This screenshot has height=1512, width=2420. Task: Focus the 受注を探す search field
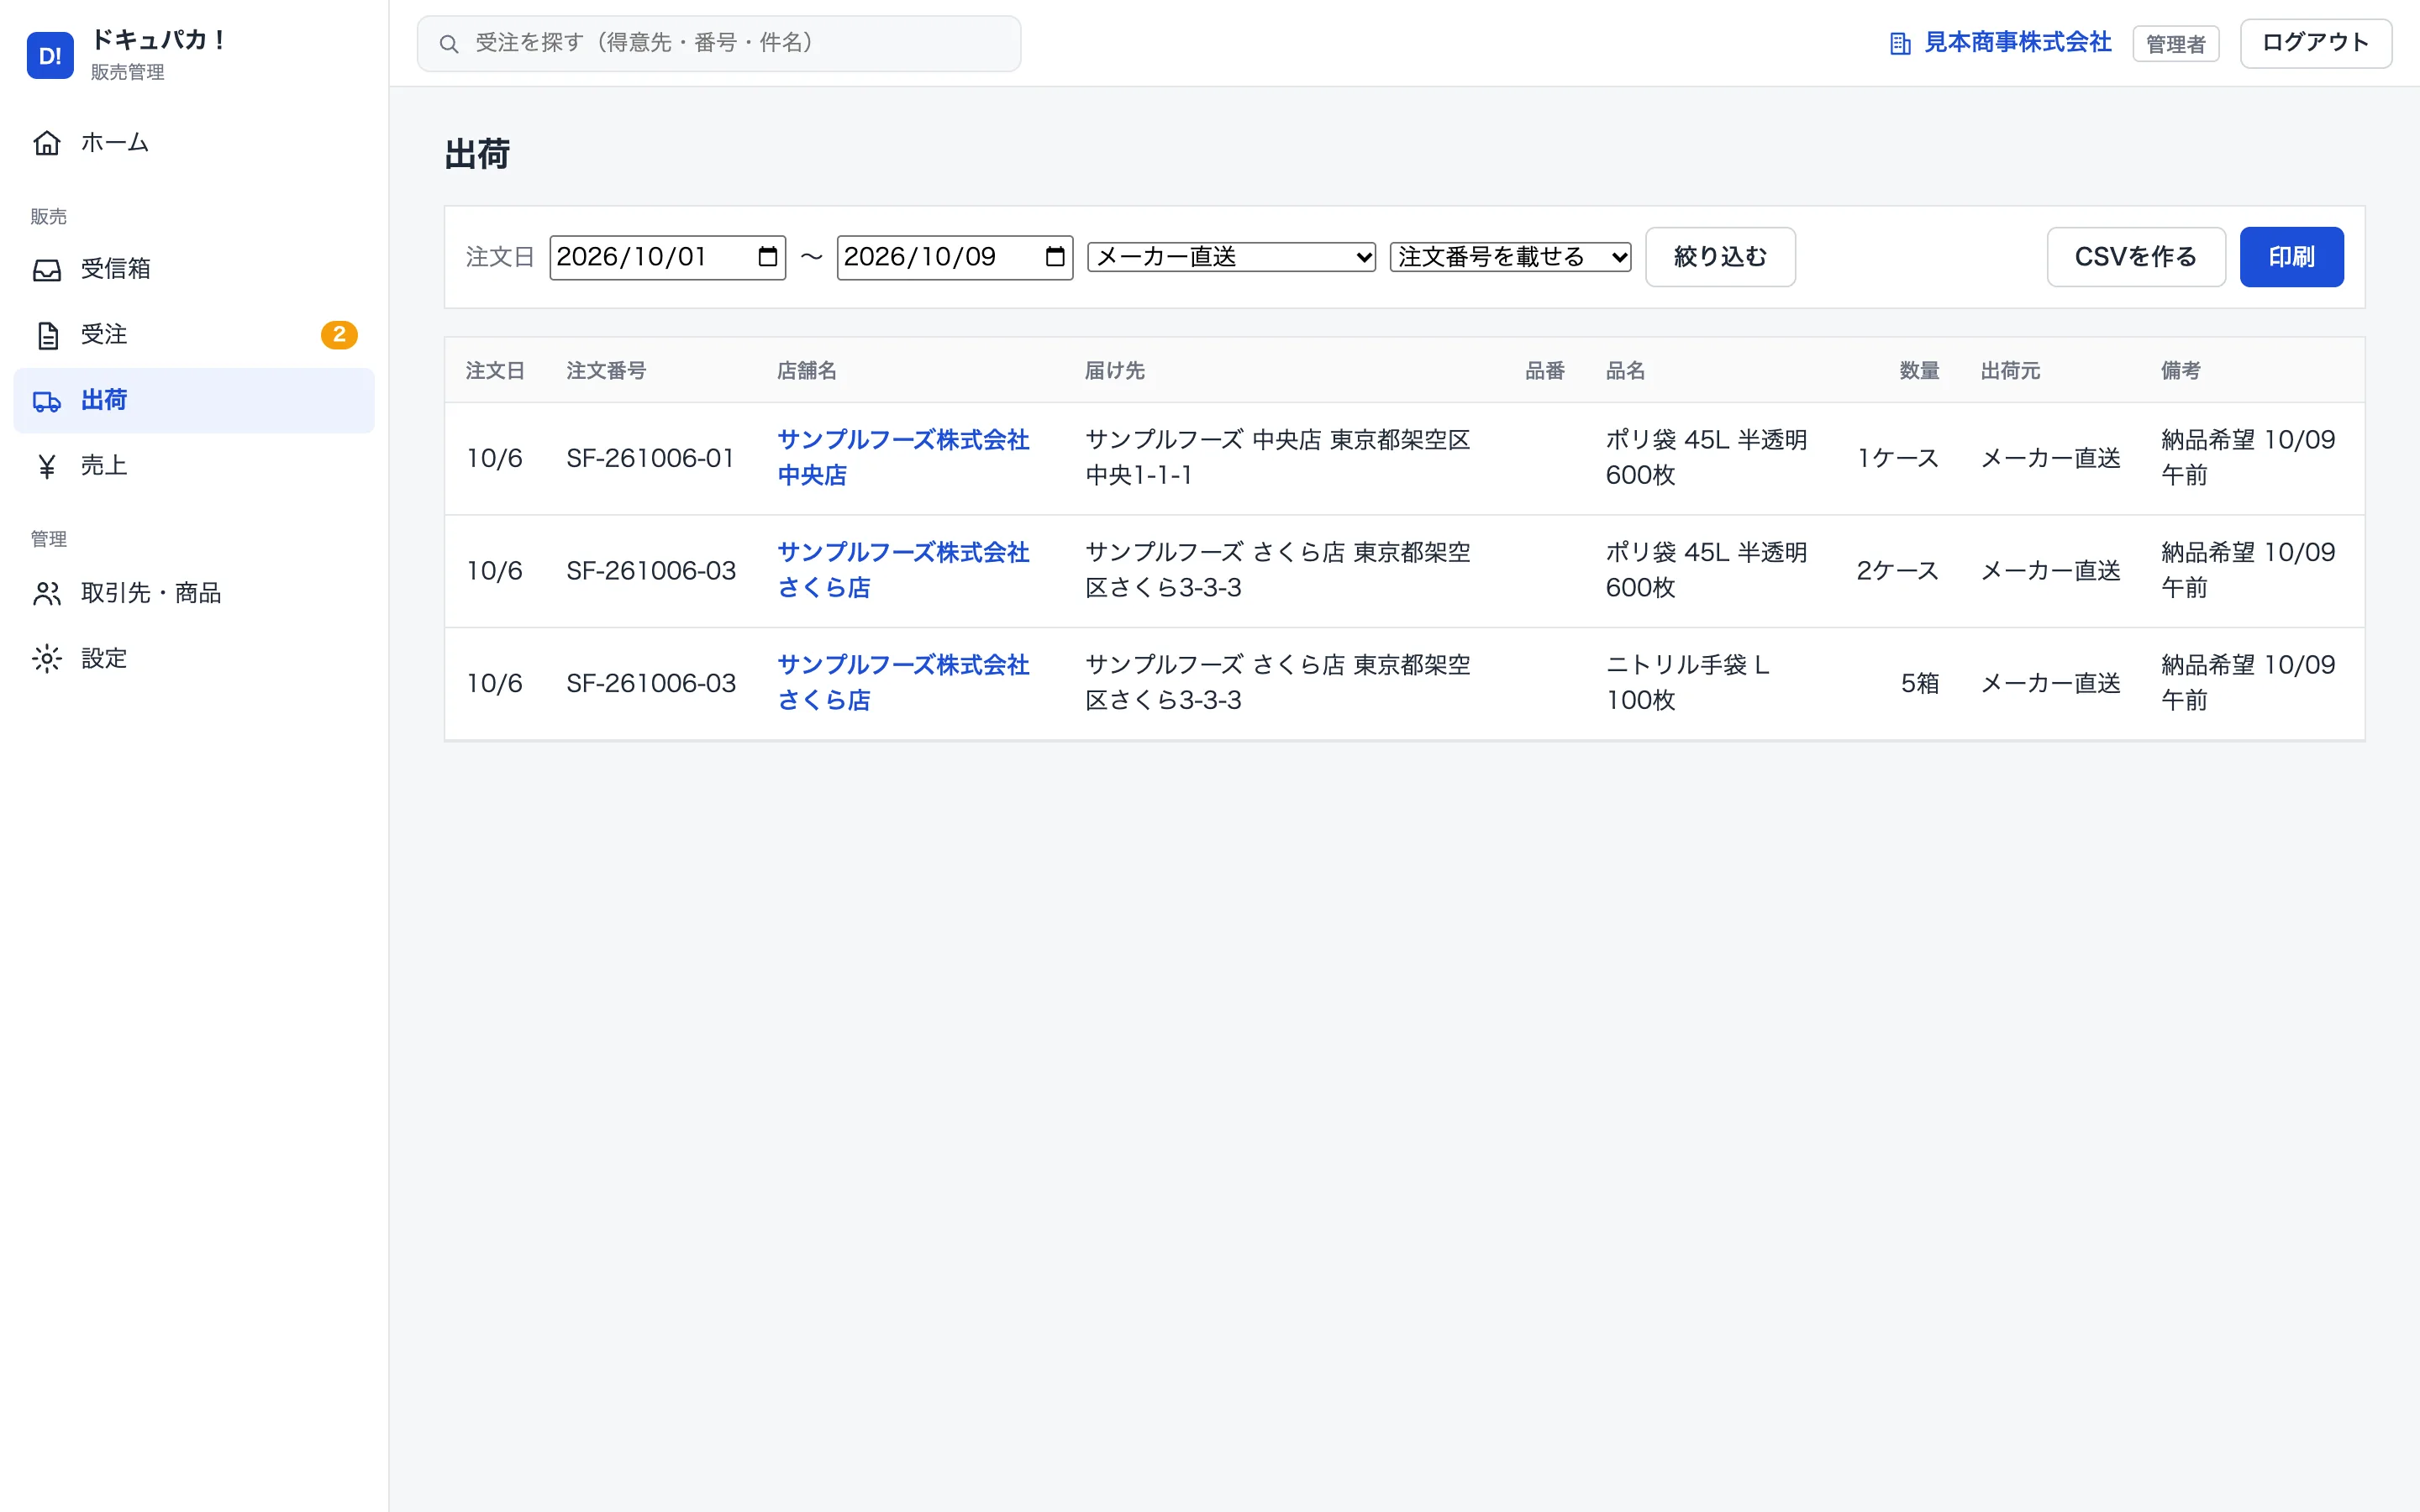pyautogui.click(x=719, y=43)
